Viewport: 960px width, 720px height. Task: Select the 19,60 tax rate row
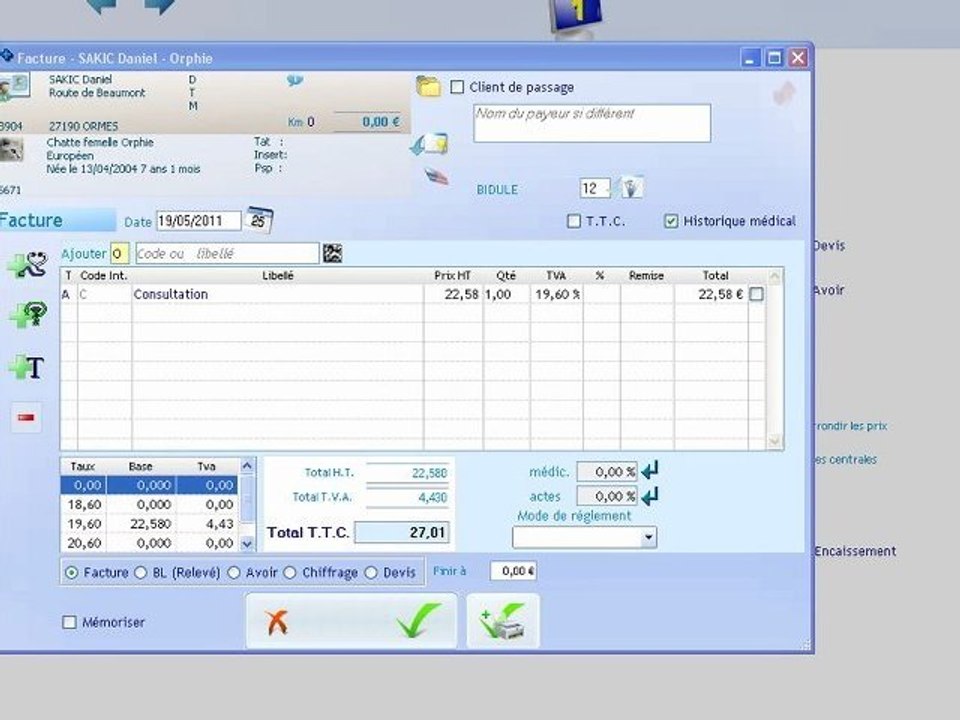pyautogui.click(x=149, y=523)
